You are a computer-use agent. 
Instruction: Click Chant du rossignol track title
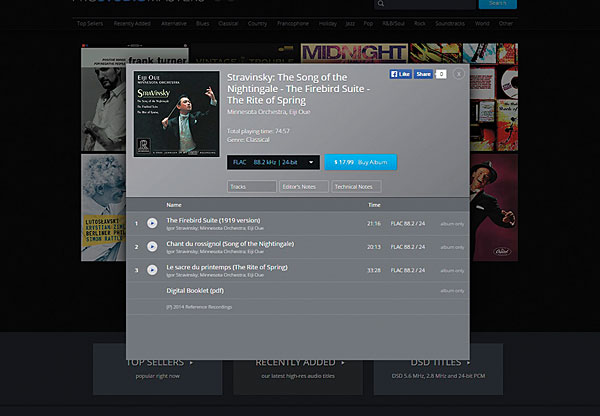(230, 244)
